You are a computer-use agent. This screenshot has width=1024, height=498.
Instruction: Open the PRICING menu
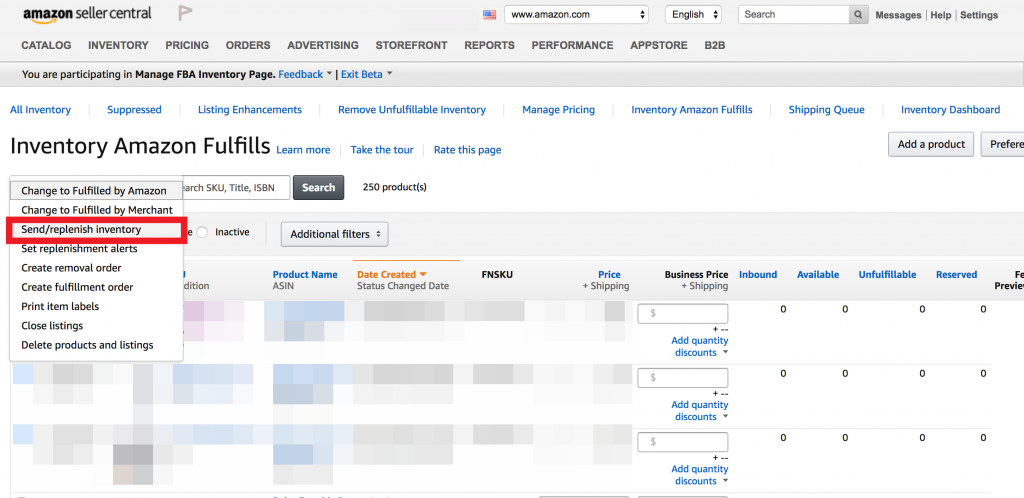pos(187,46)
